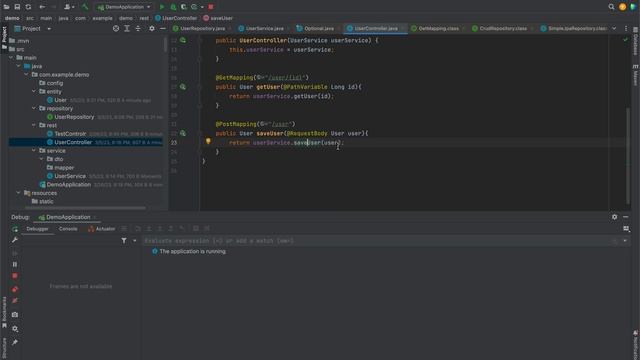Stop the debug session with red square
This screenshot has width=640, height=360.
click(x=15, y=276)
